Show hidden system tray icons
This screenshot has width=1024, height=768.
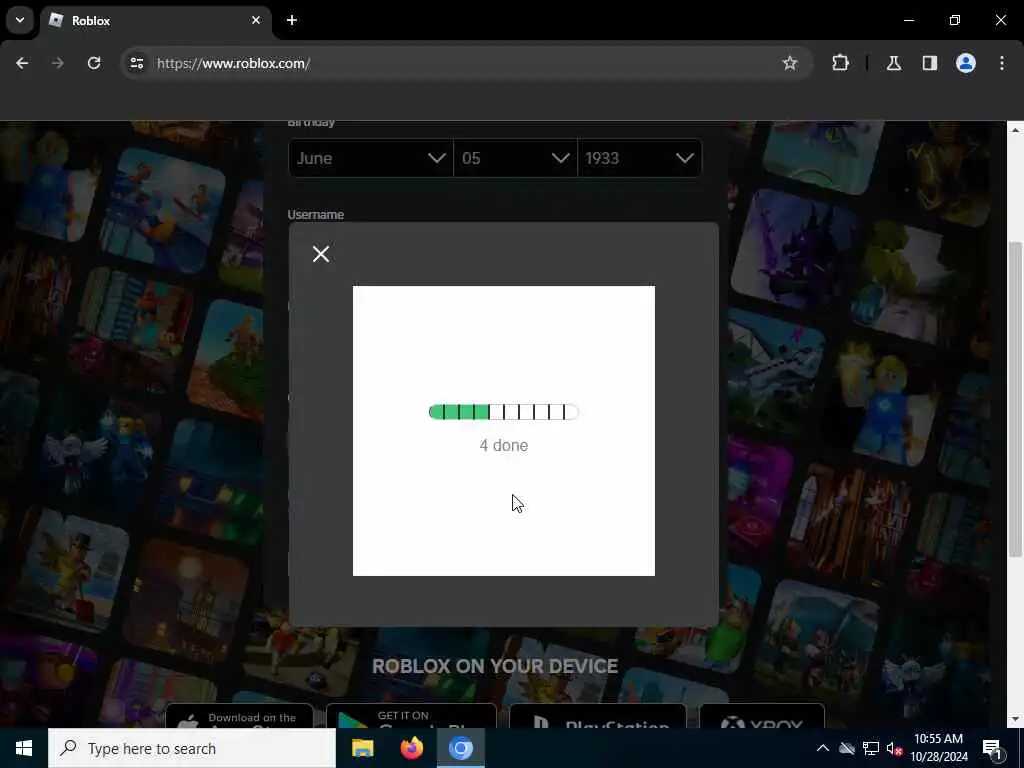[823, 748]
